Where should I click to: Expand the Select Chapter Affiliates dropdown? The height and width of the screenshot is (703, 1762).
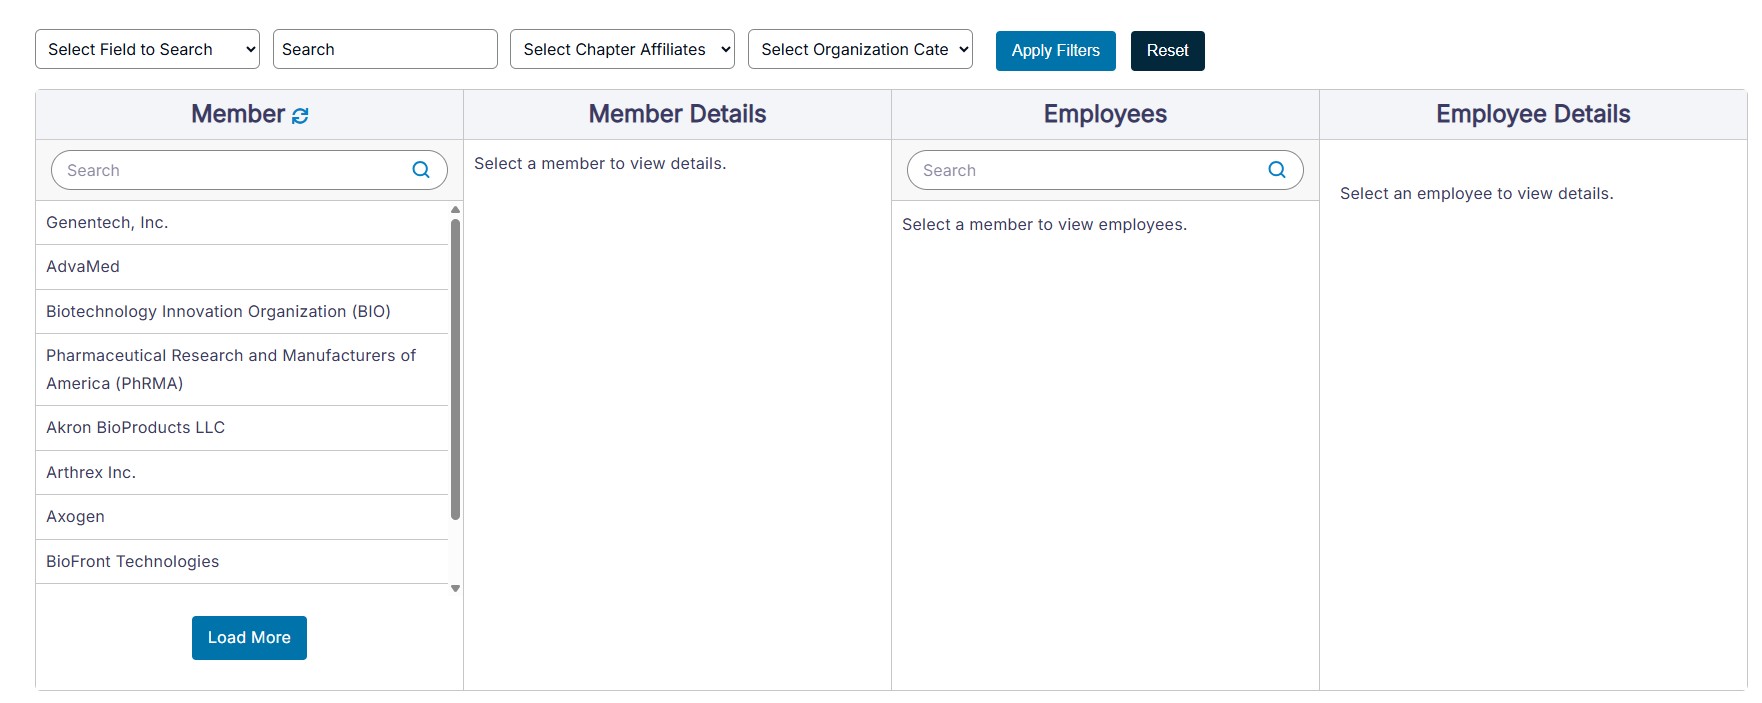(622, 49)
